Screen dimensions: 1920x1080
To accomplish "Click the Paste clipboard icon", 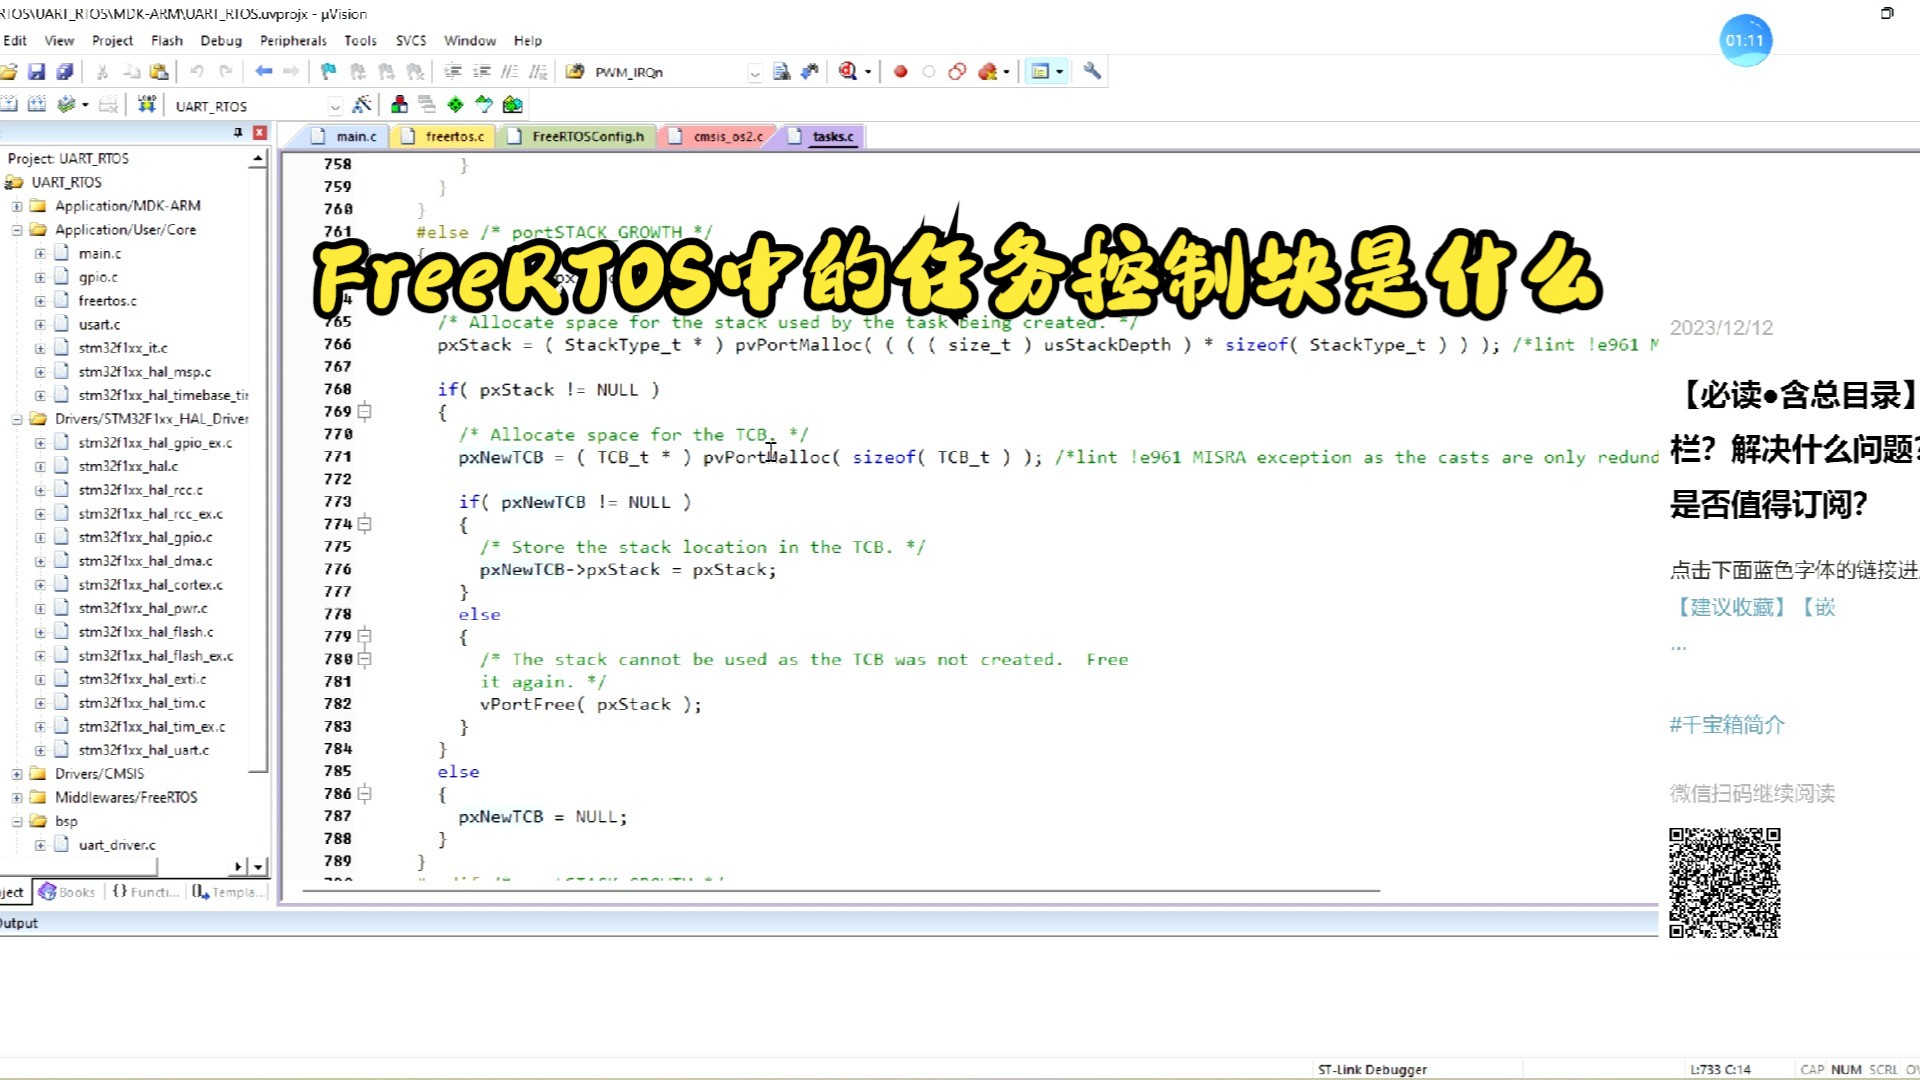I will (159, 71).
